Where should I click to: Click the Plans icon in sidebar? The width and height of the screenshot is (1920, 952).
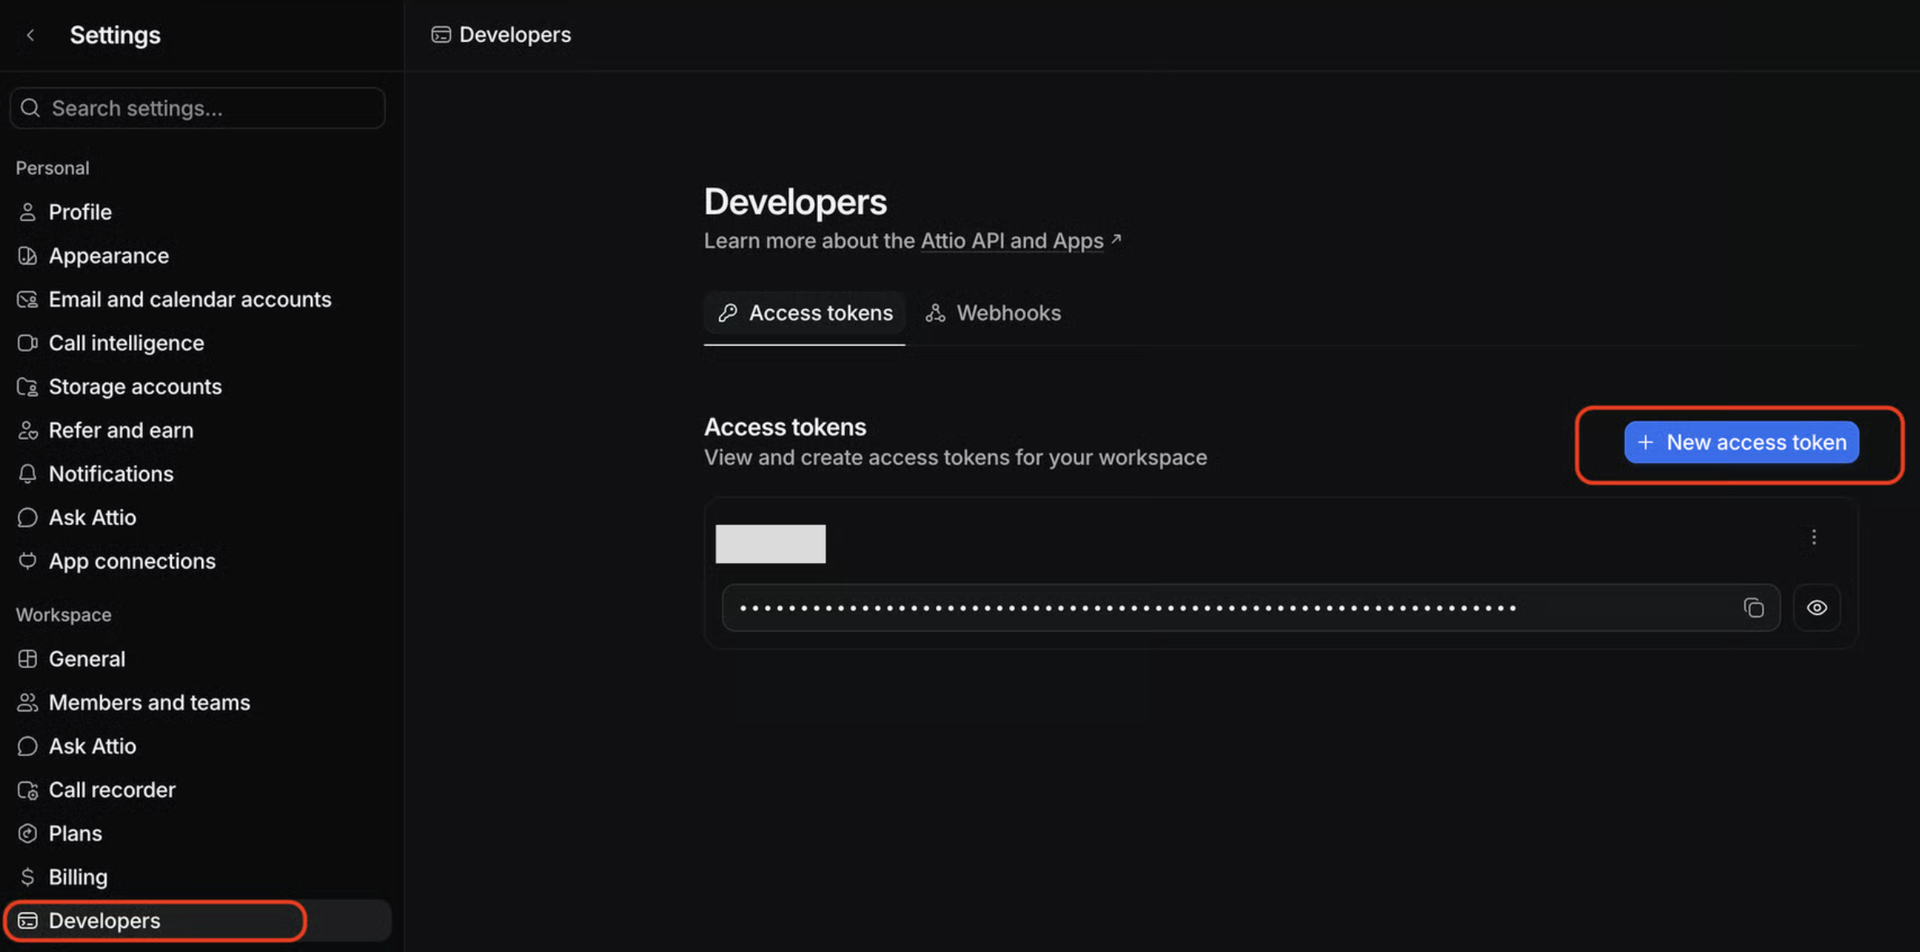pos(27,834)
